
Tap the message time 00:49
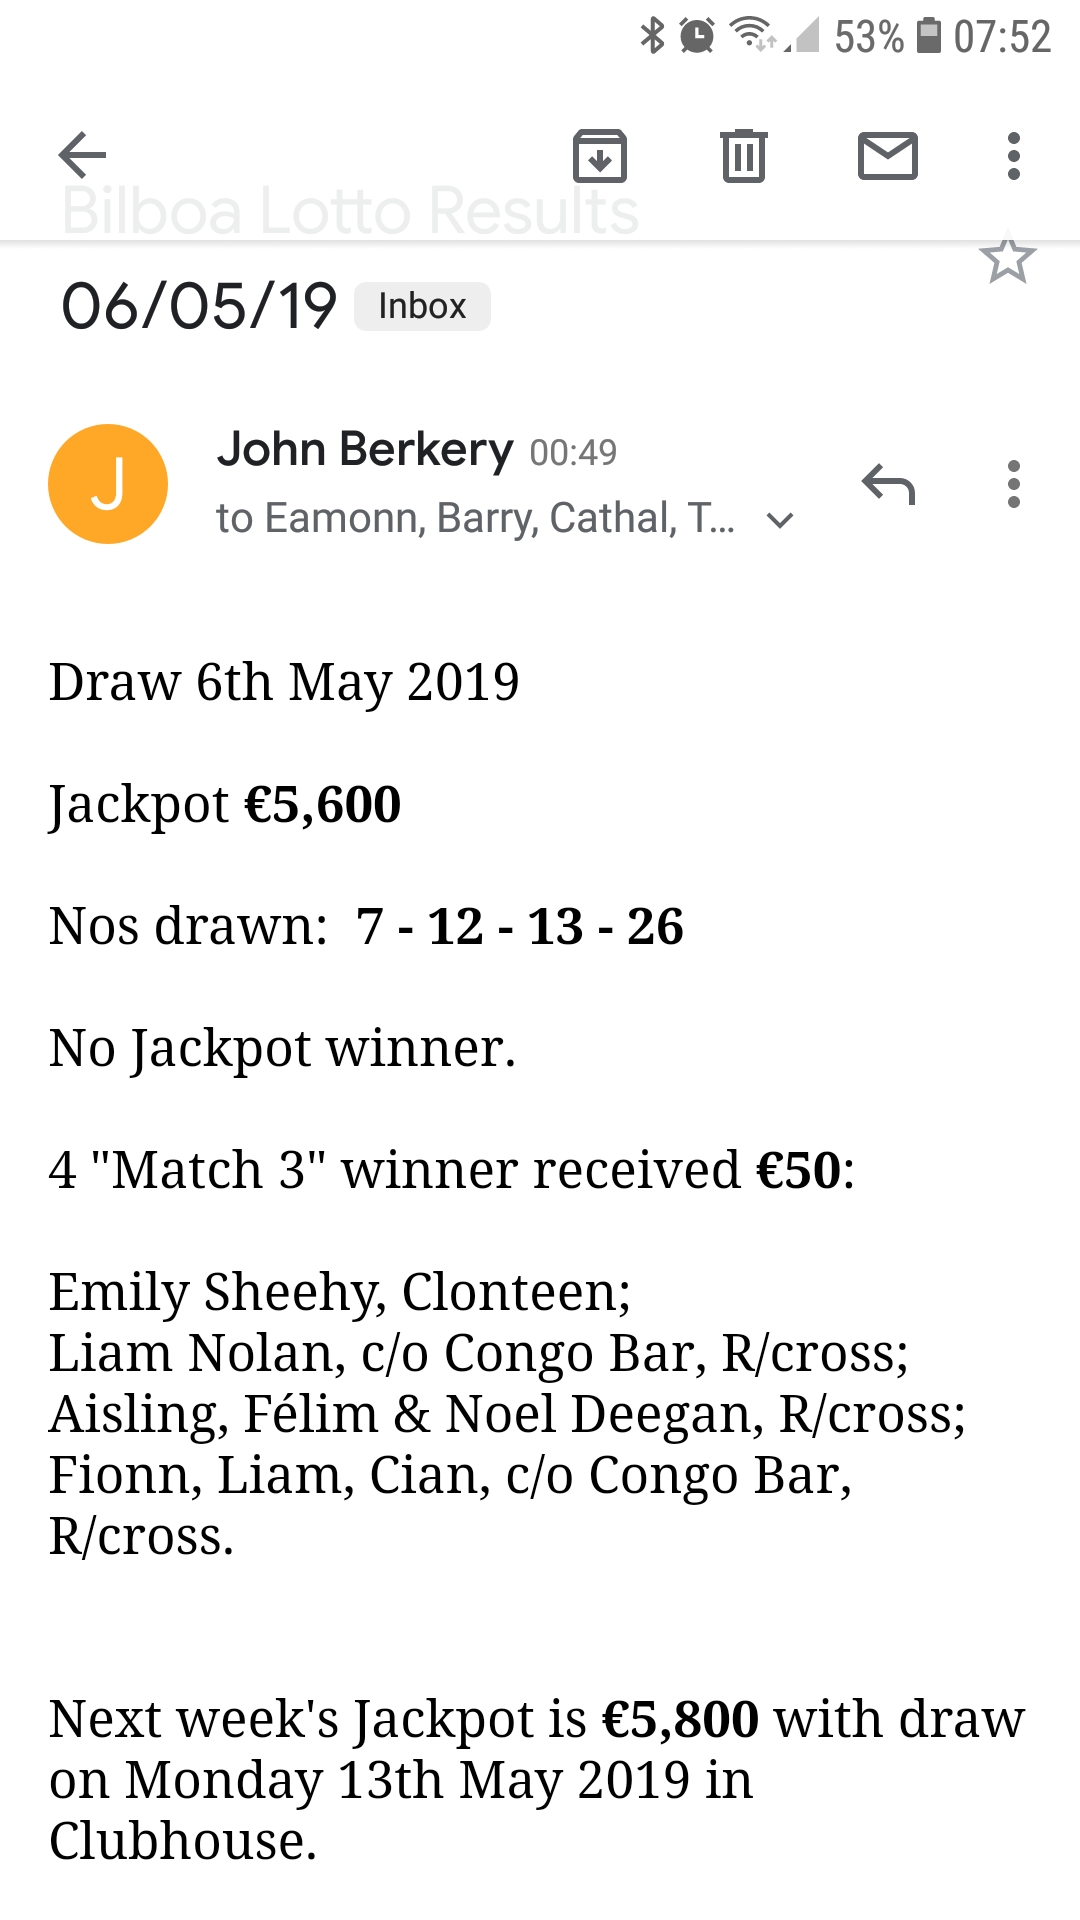573,453
